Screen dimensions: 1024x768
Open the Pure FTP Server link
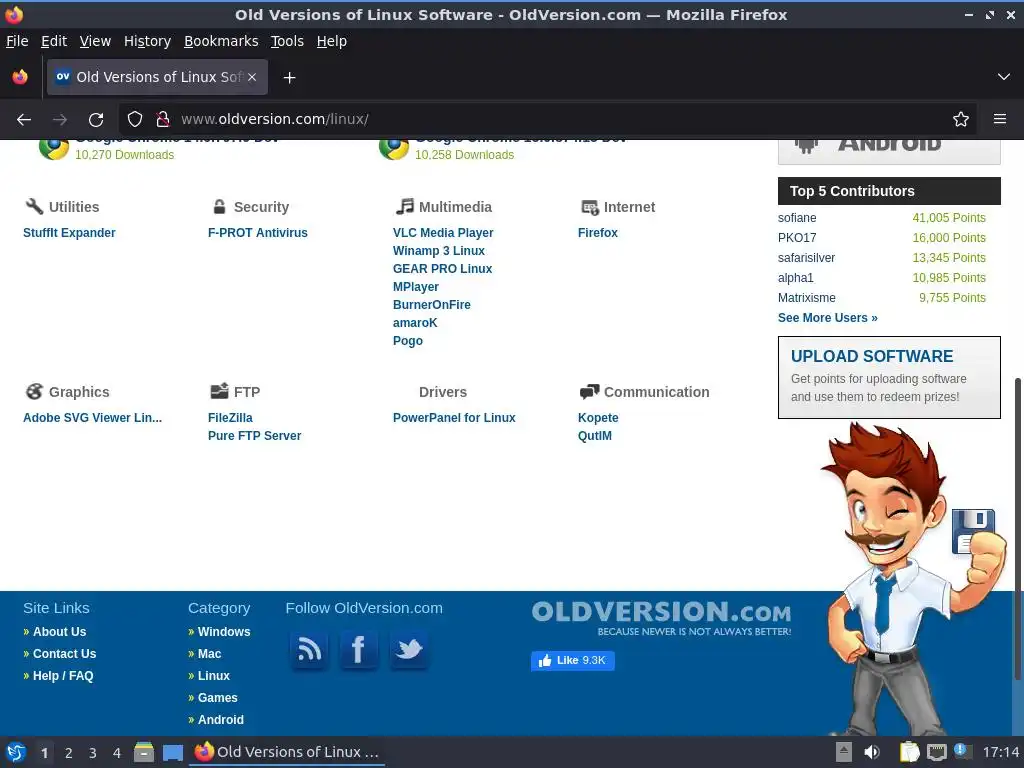click(254, 436)
